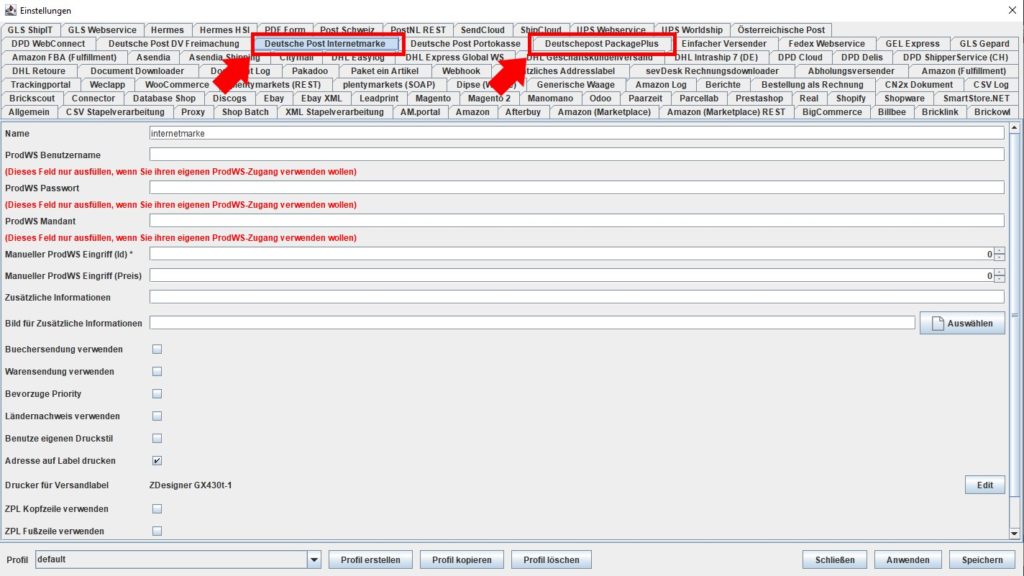
Task: Decrease Manueller ProdWS Eingriff (Id) value
Action: (999, 257)
